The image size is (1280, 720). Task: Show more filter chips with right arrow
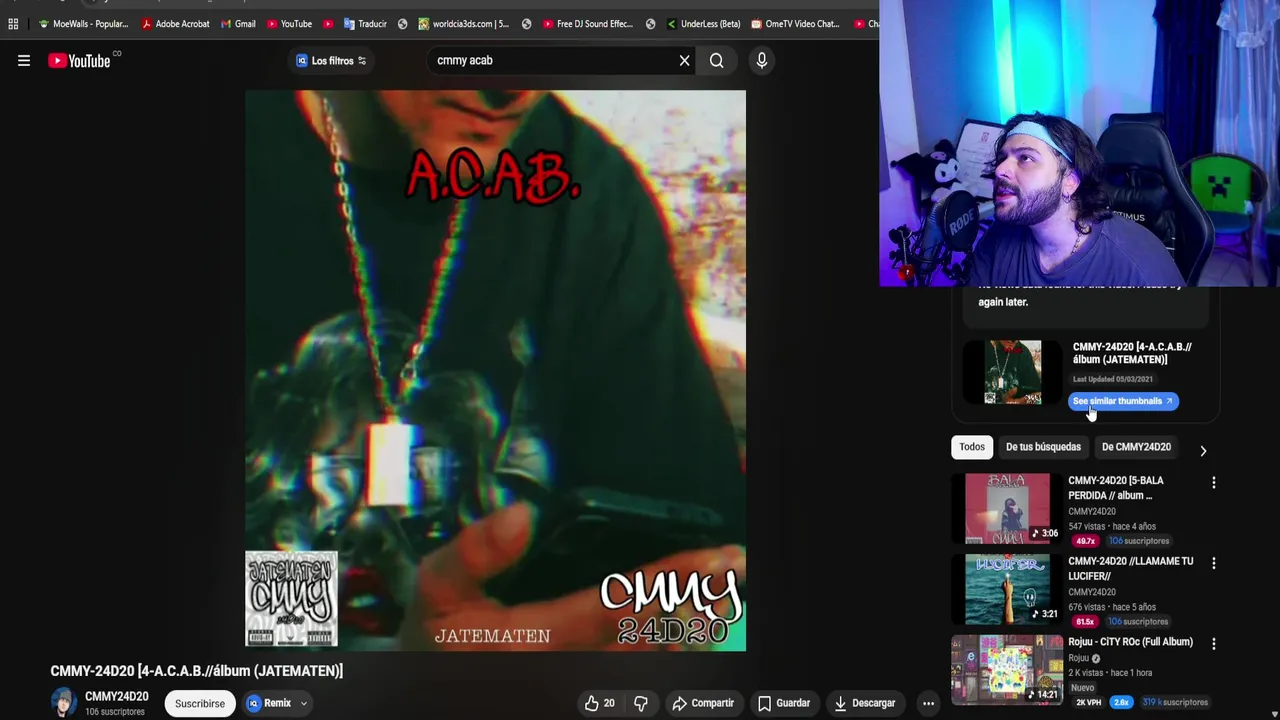click(x=1203, y=451)
